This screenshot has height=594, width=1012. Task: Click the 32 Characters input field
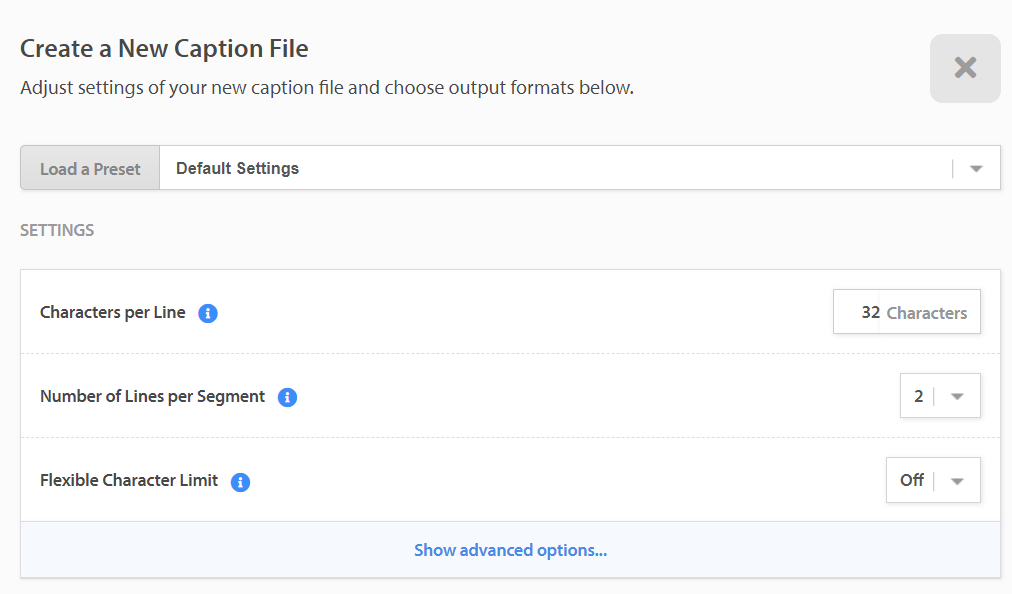(907, 312)
